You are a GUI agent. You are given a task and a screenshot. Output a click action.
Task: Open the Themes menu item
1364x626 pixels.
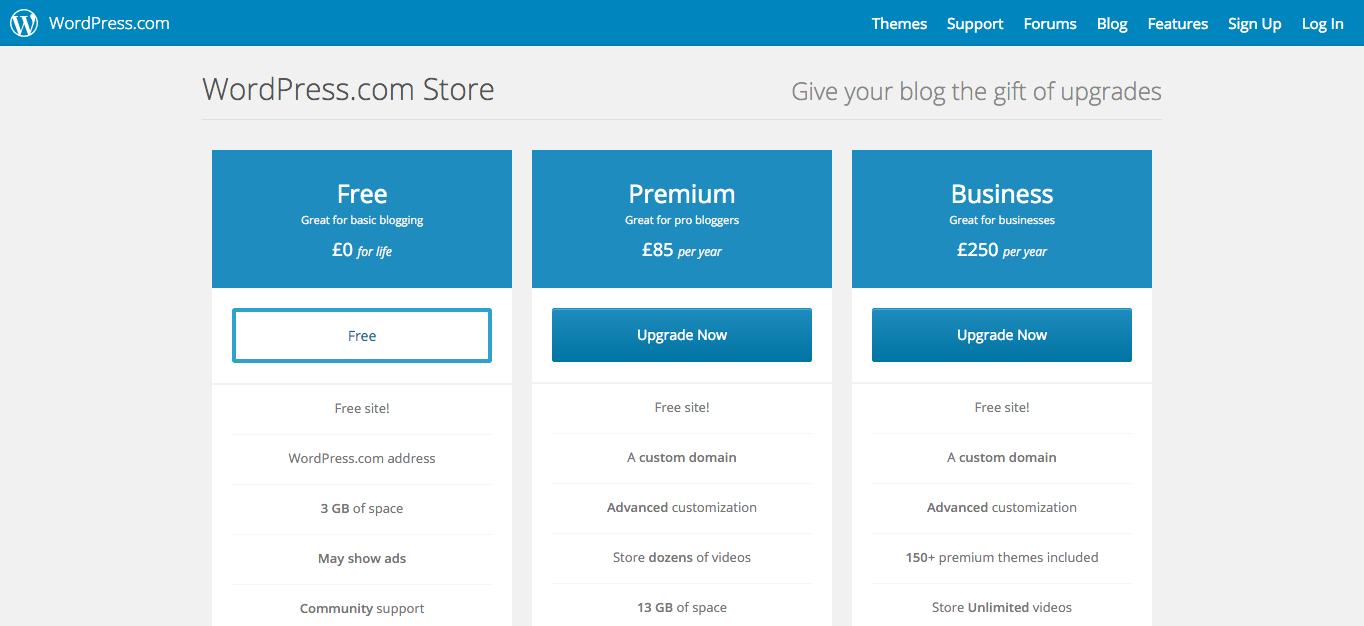(898, 23)
